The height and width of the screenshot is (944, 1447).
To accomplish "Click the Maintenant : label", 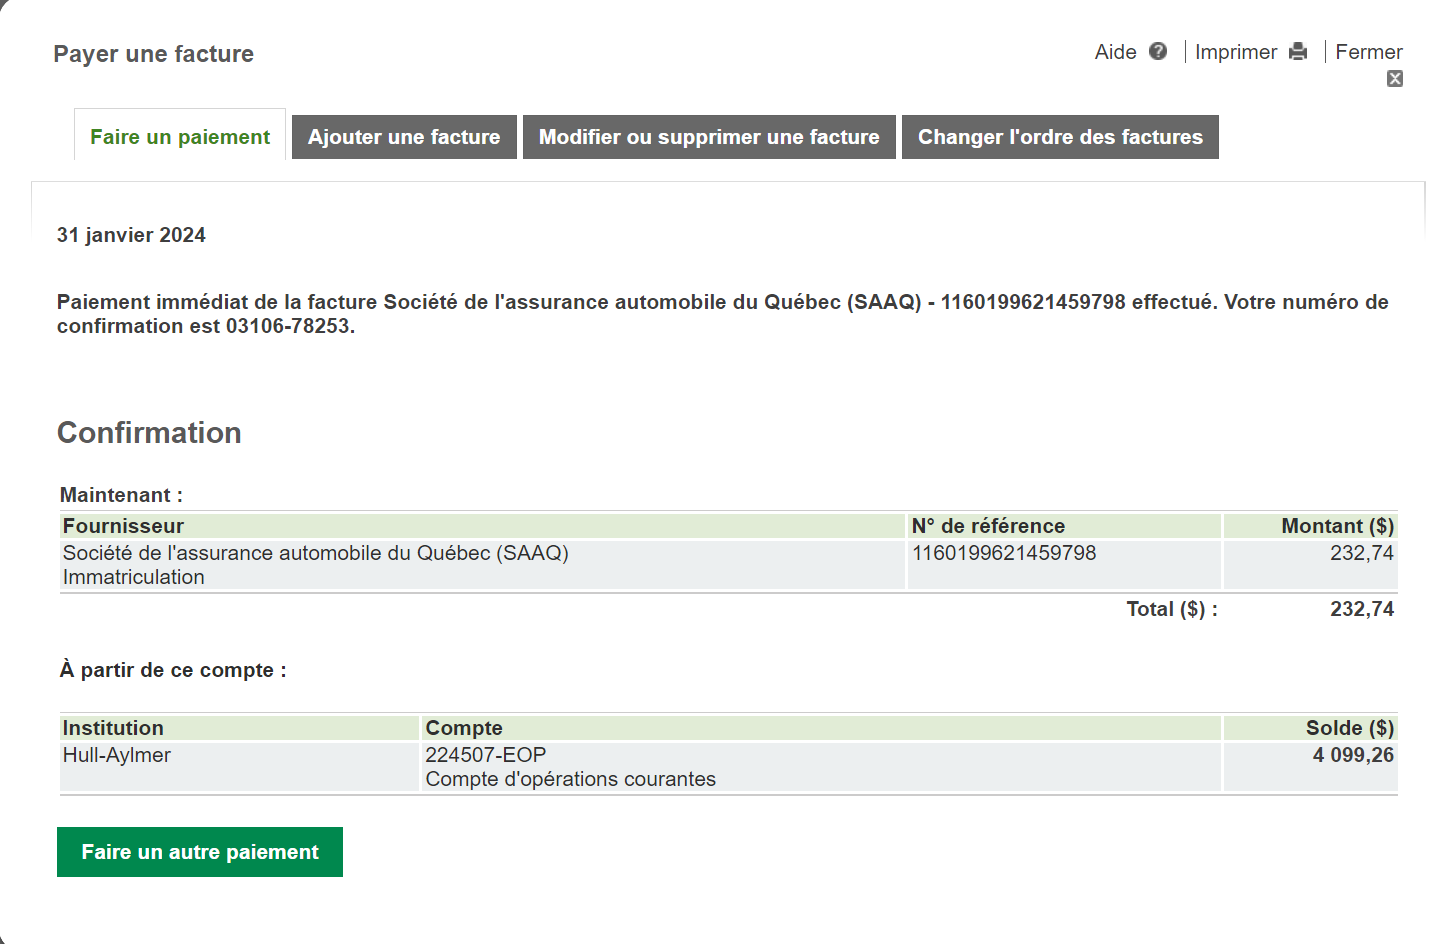I will pos(121,495).
